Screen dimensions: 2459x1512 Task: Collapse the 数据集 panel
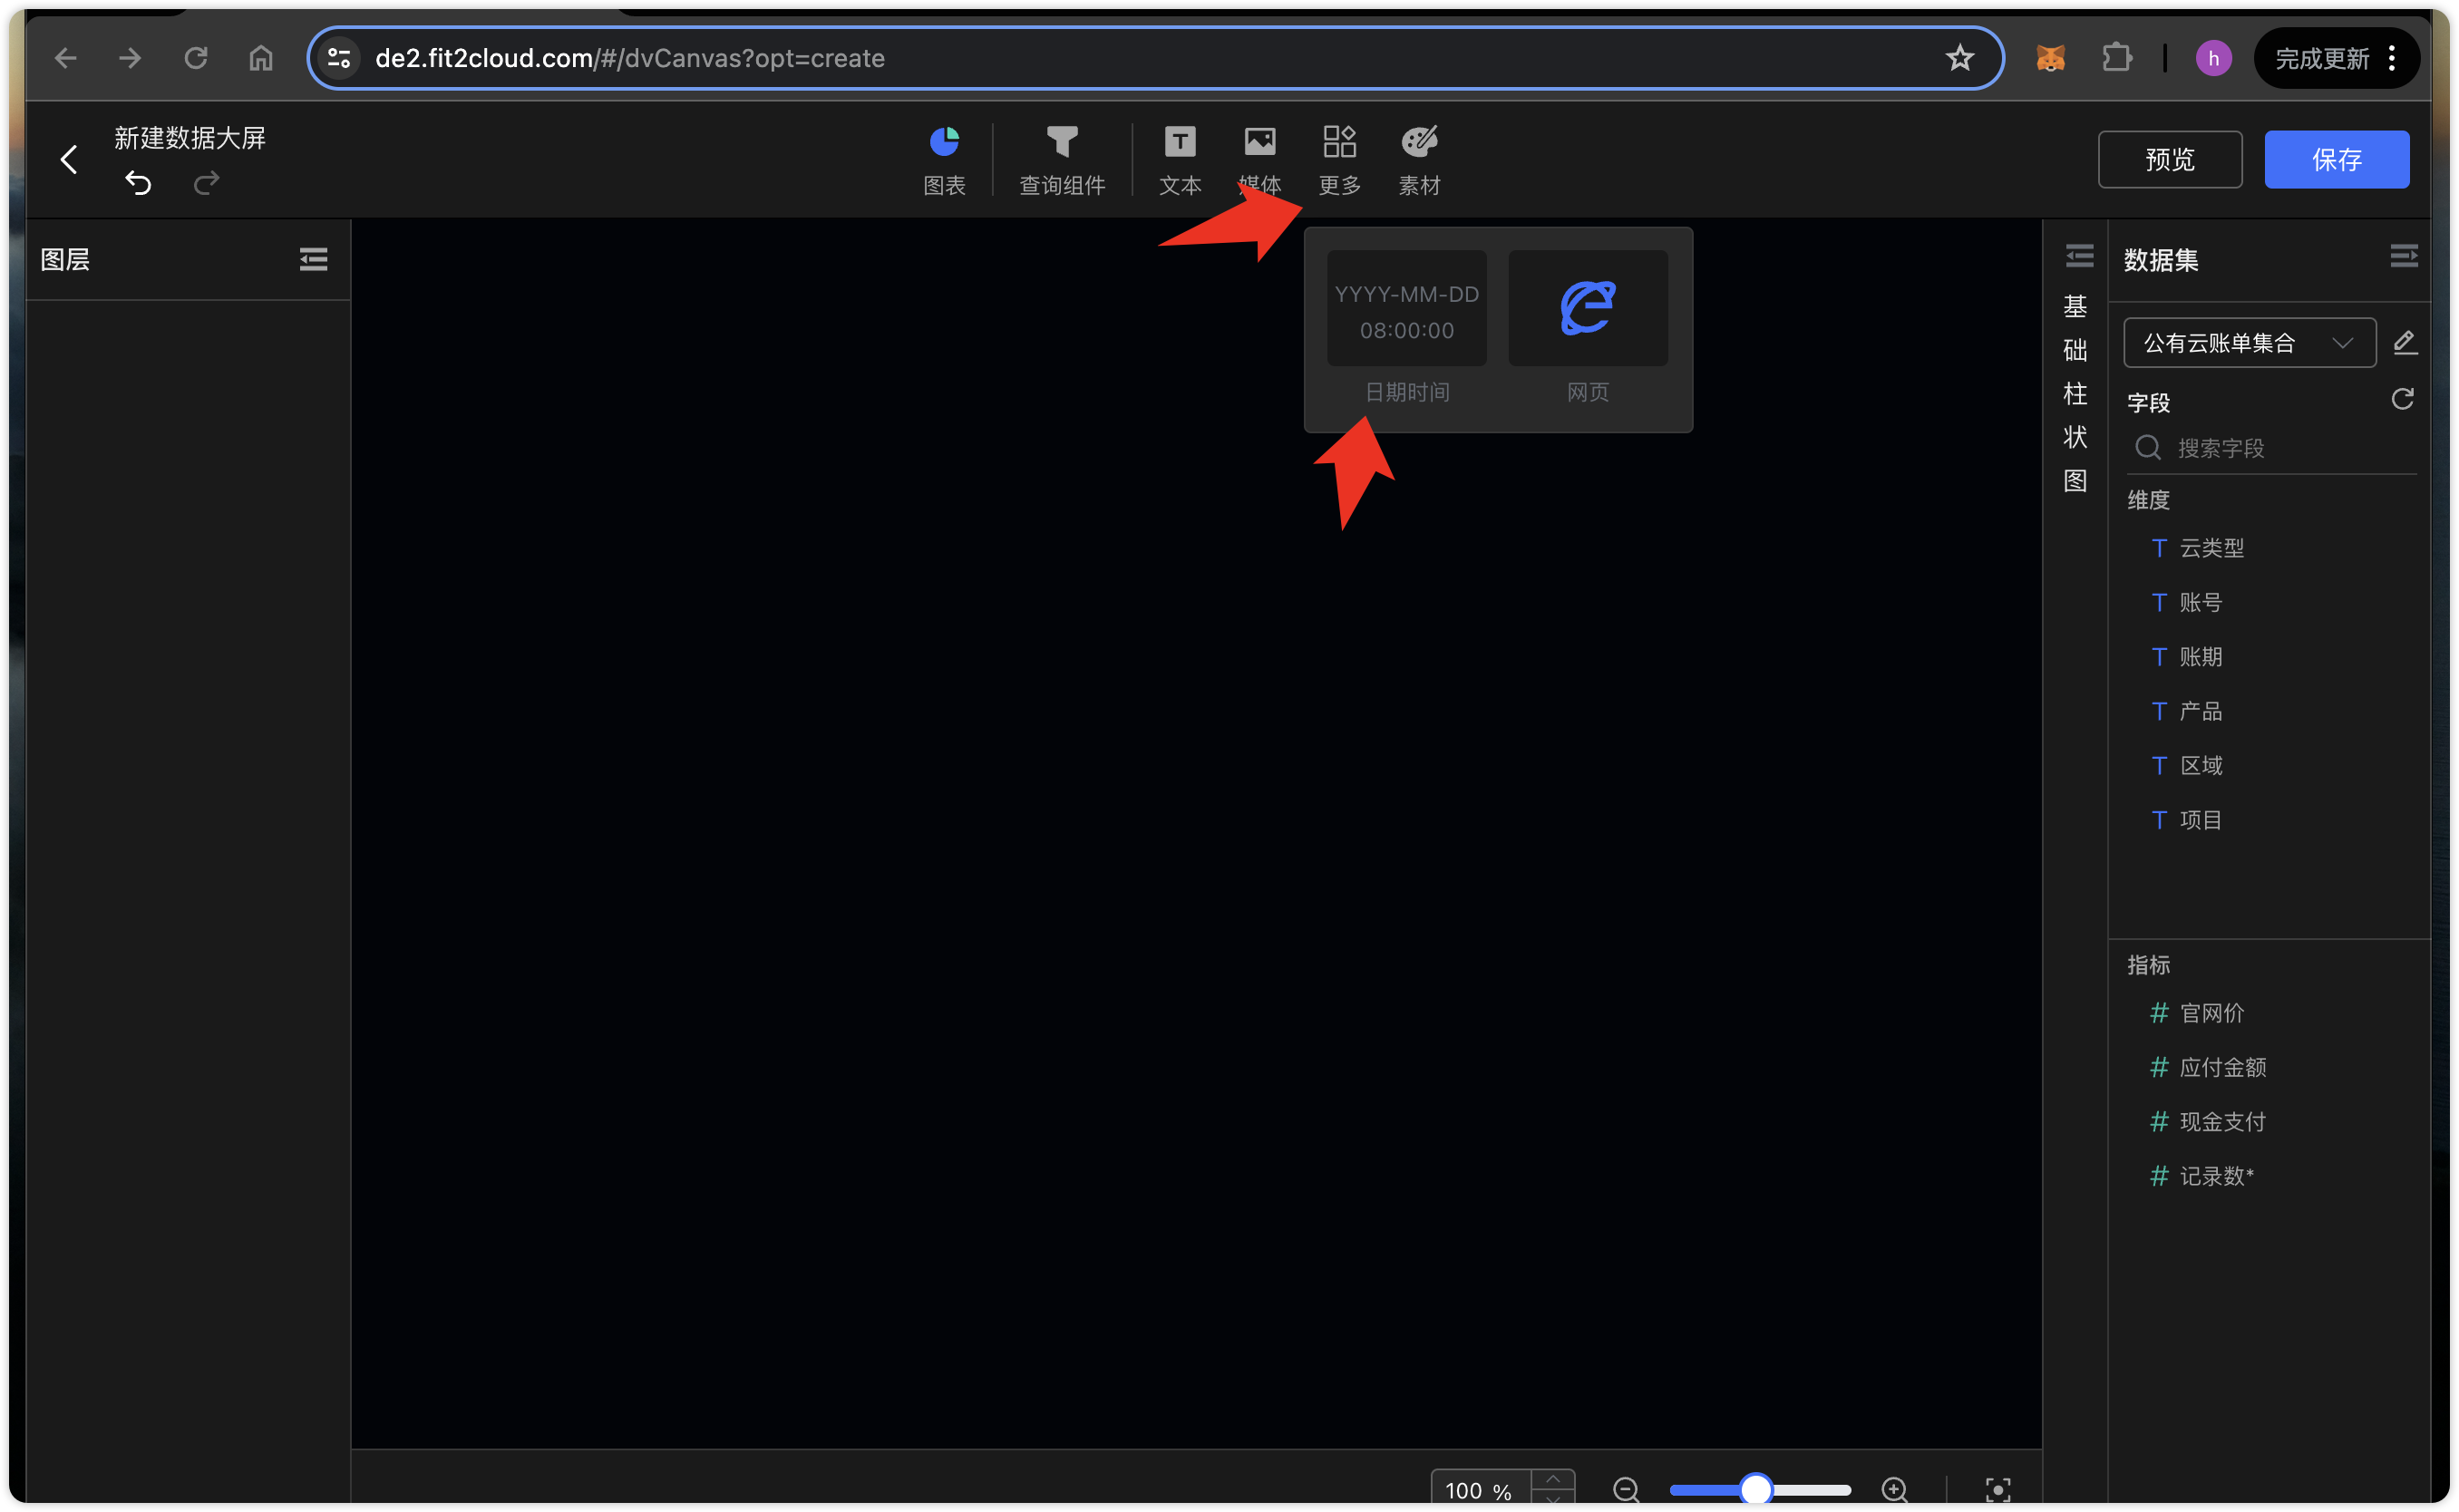(x=2403, y=257)
